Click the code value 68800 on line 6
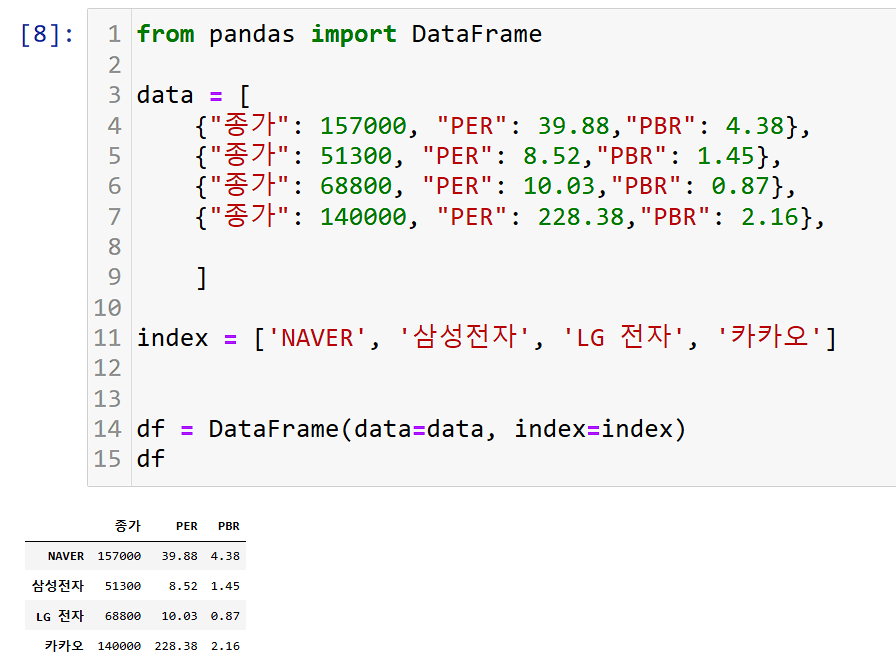 pos(355,186)
